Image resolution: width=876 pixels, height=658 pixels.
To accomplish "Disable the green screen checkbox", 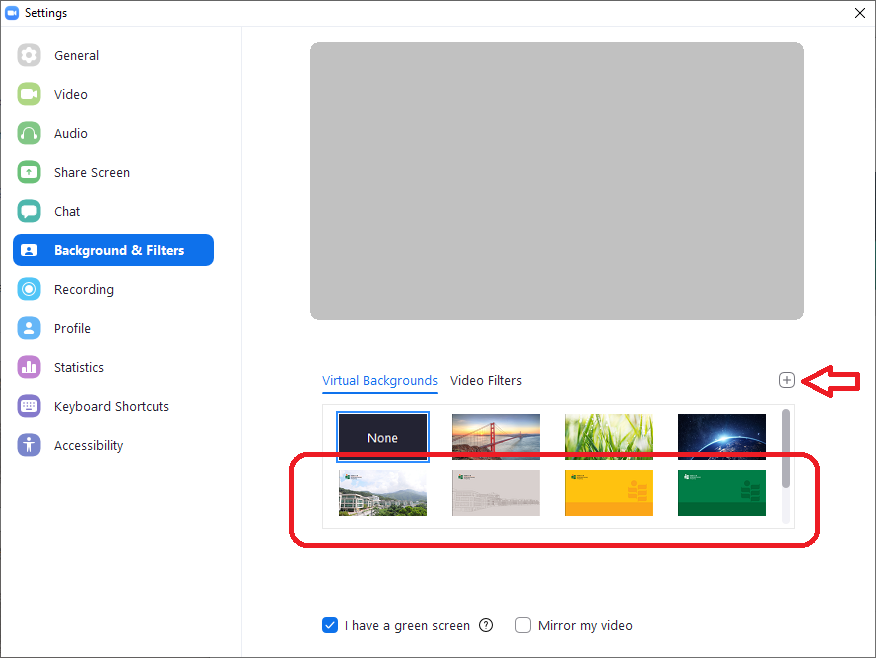I will (330, 625).
